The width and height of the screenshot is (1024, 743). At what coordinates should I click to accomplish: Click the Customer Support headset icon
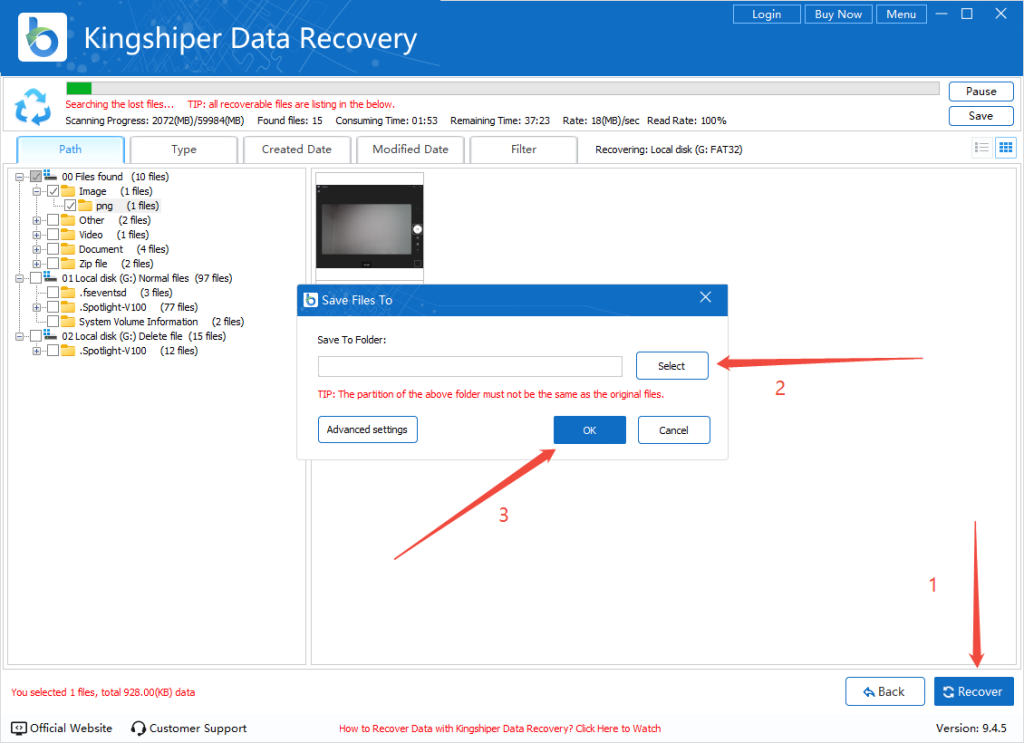tap(138, 728)
